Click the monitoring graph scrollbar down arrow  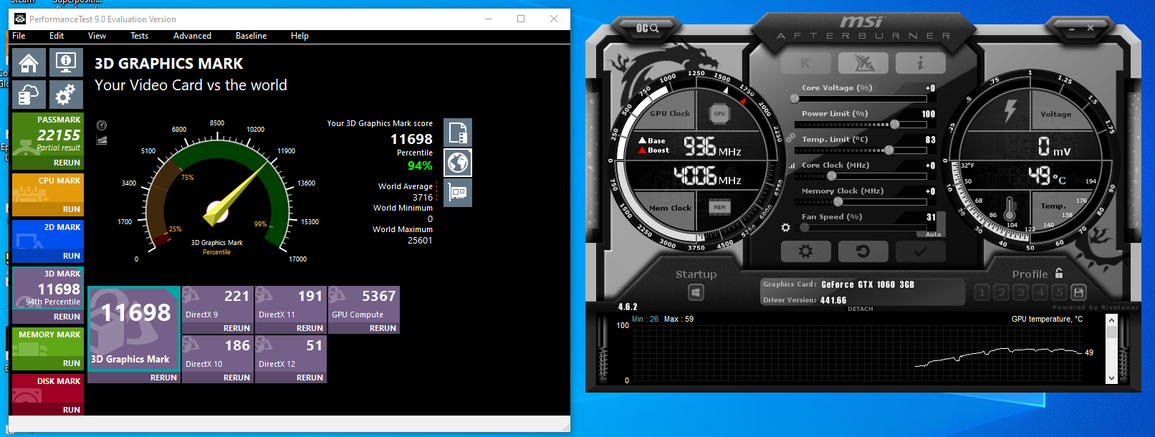point(1112,378)
